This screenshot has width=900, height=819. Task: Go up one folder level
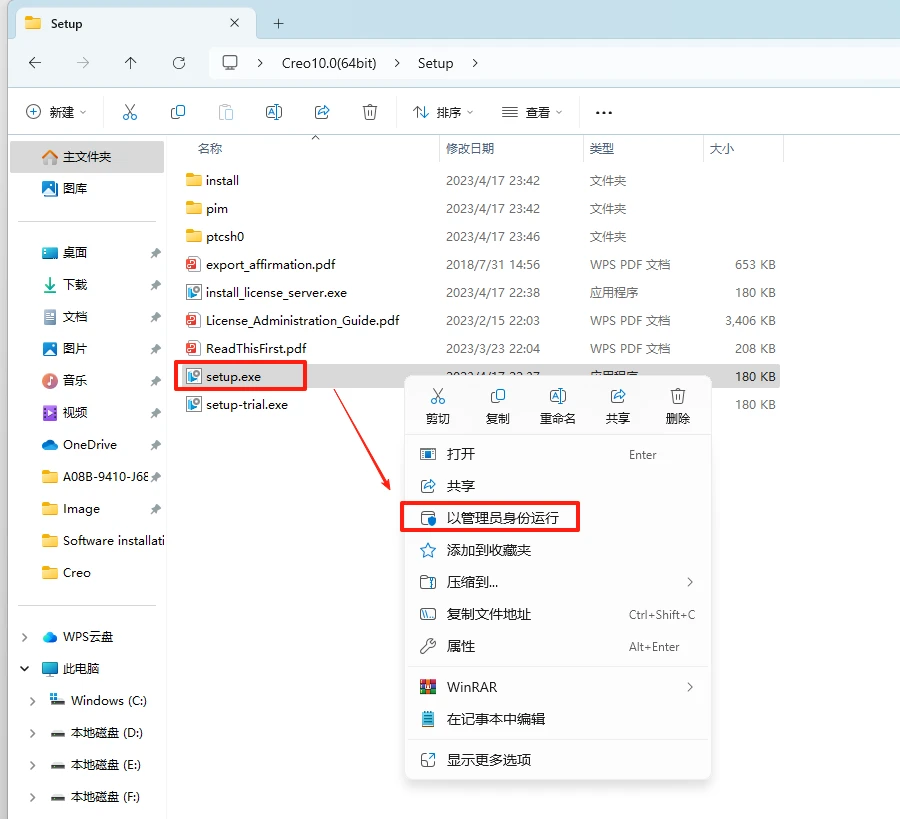coord(130,63)
